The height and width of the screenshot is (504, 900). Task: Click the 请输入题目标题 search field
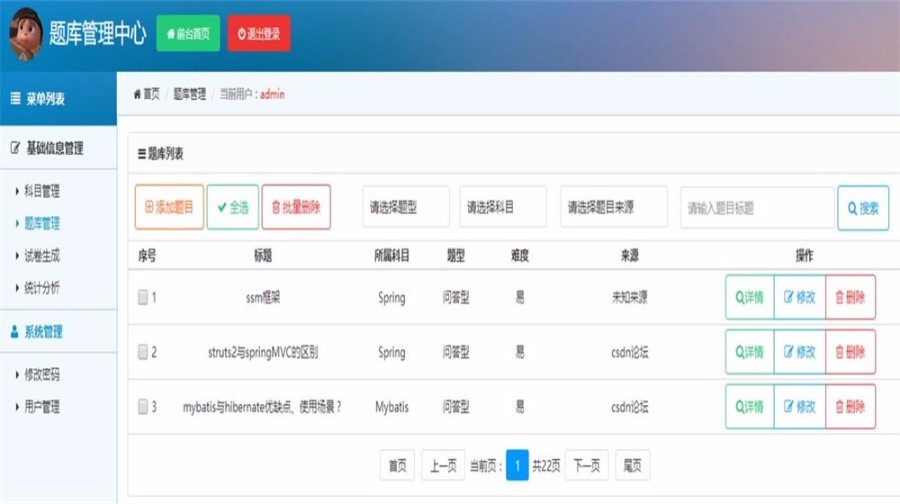pyautogui.click(x=757, y=208)
